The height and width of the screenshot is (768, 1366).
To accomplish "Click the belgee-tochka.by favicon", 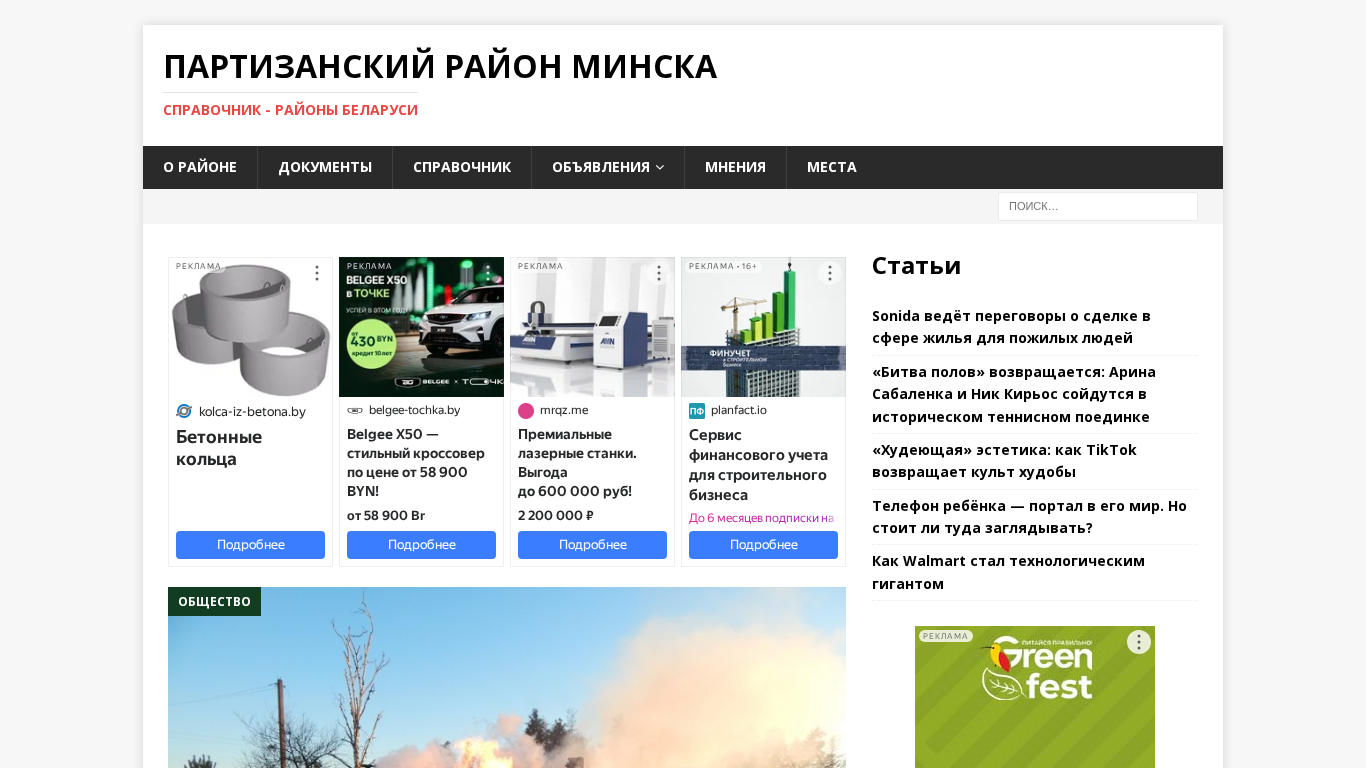I will [355, 410].
